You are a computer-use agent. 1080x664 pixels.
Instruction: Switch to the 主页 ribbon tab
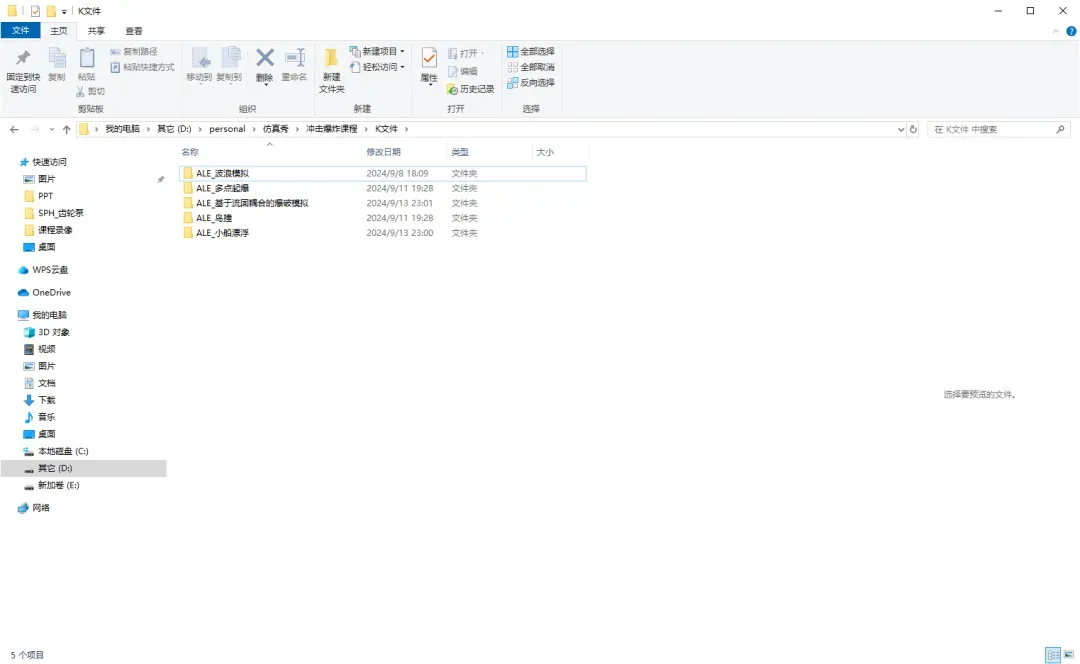pos(59,31)
